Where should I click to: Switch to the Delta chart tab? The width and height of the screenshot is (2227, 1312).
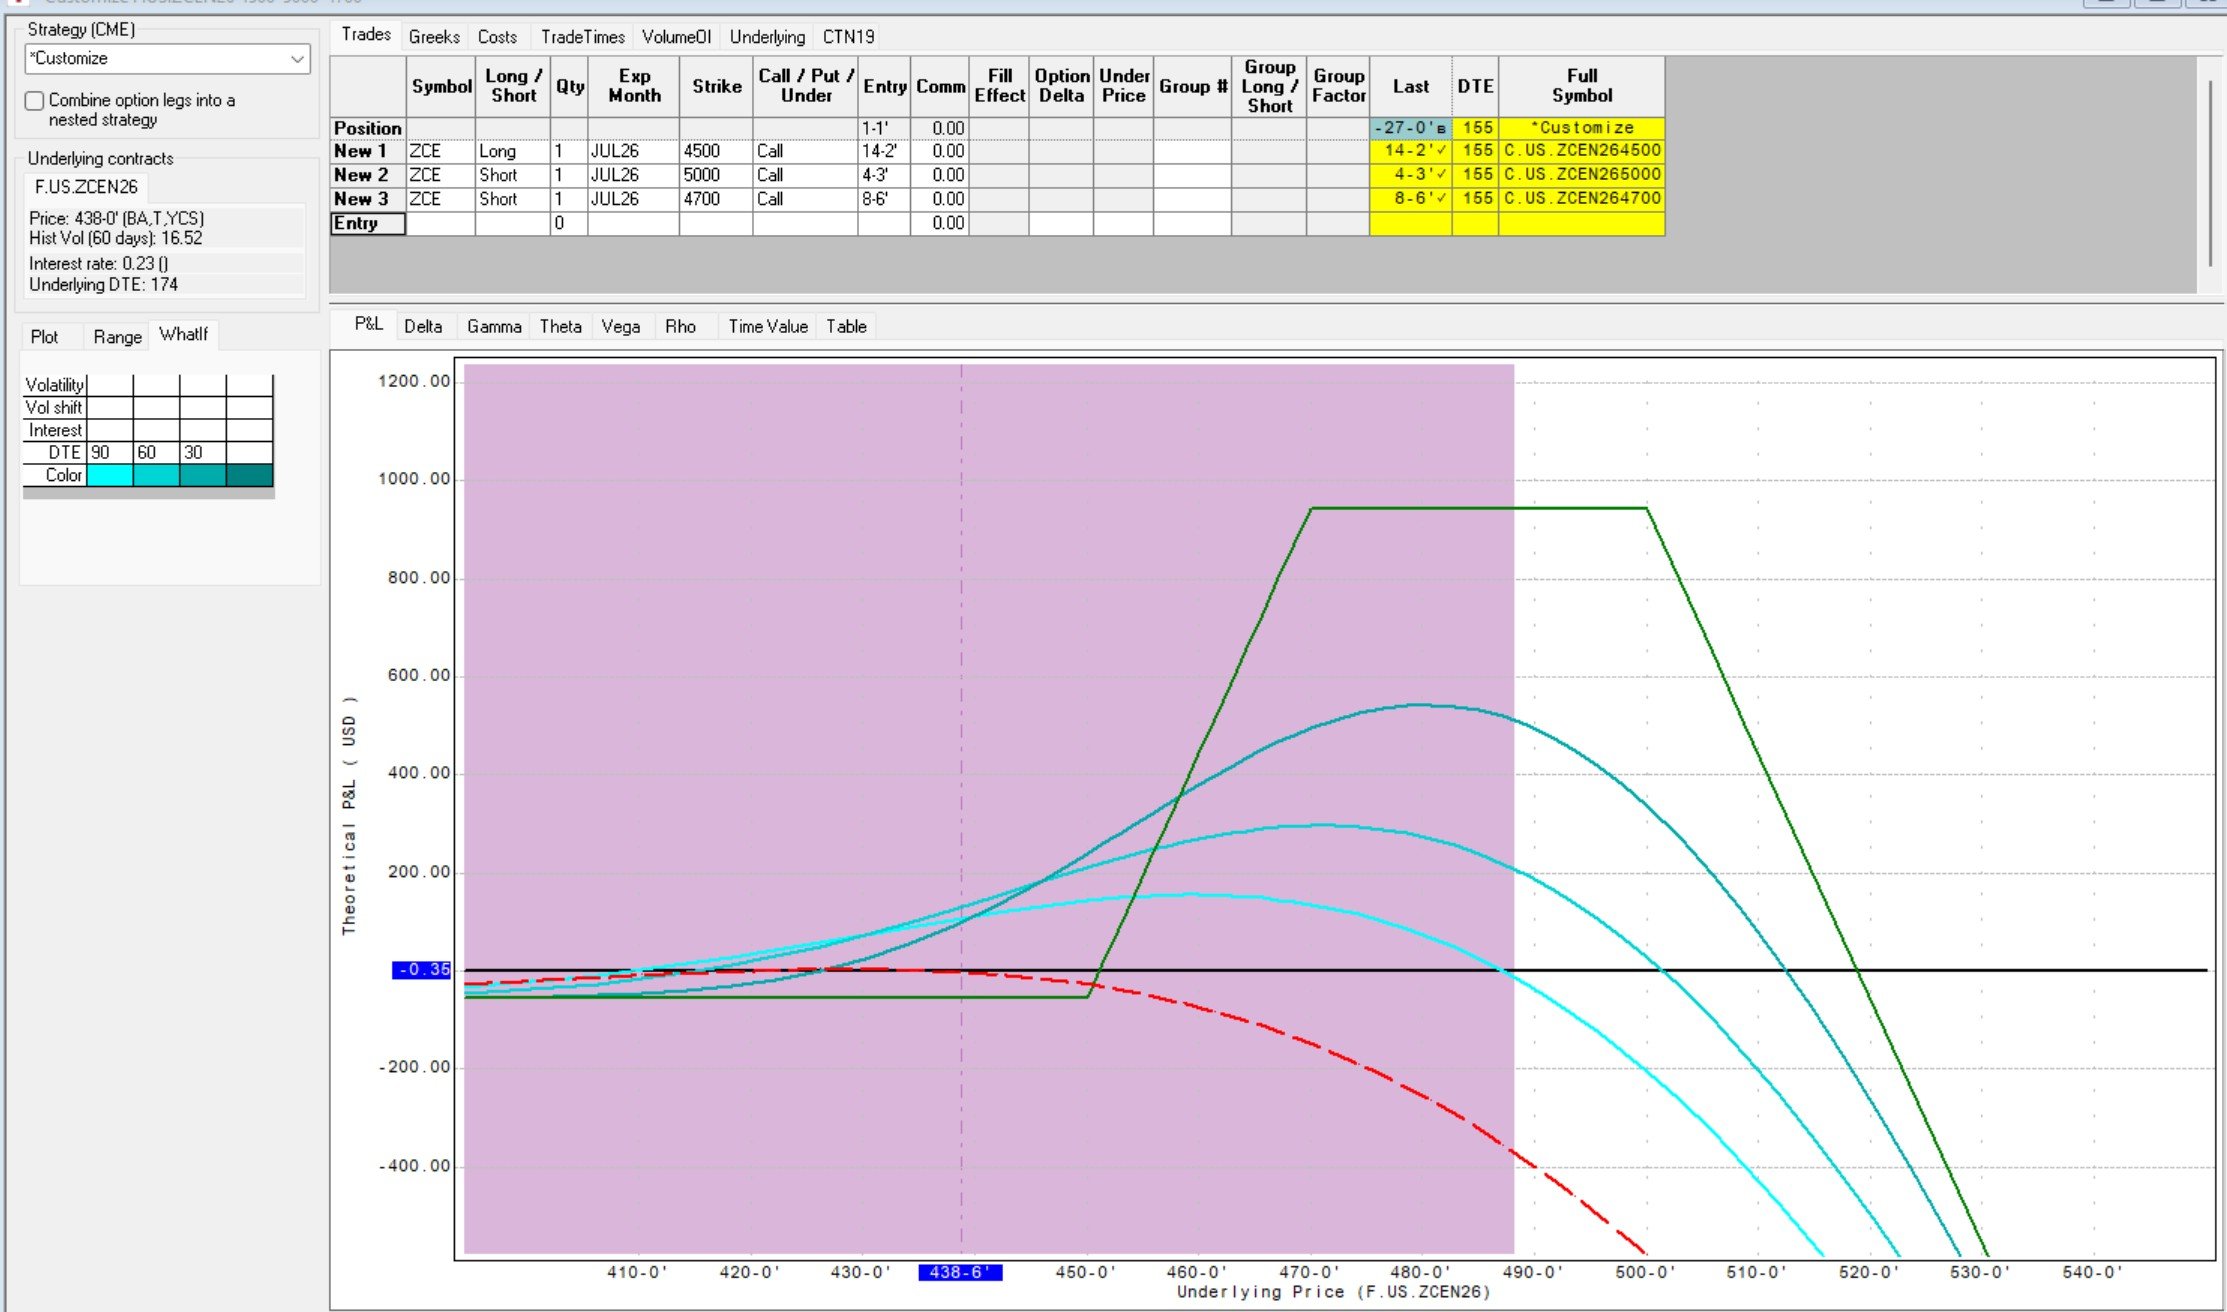(x=423, y=326)
